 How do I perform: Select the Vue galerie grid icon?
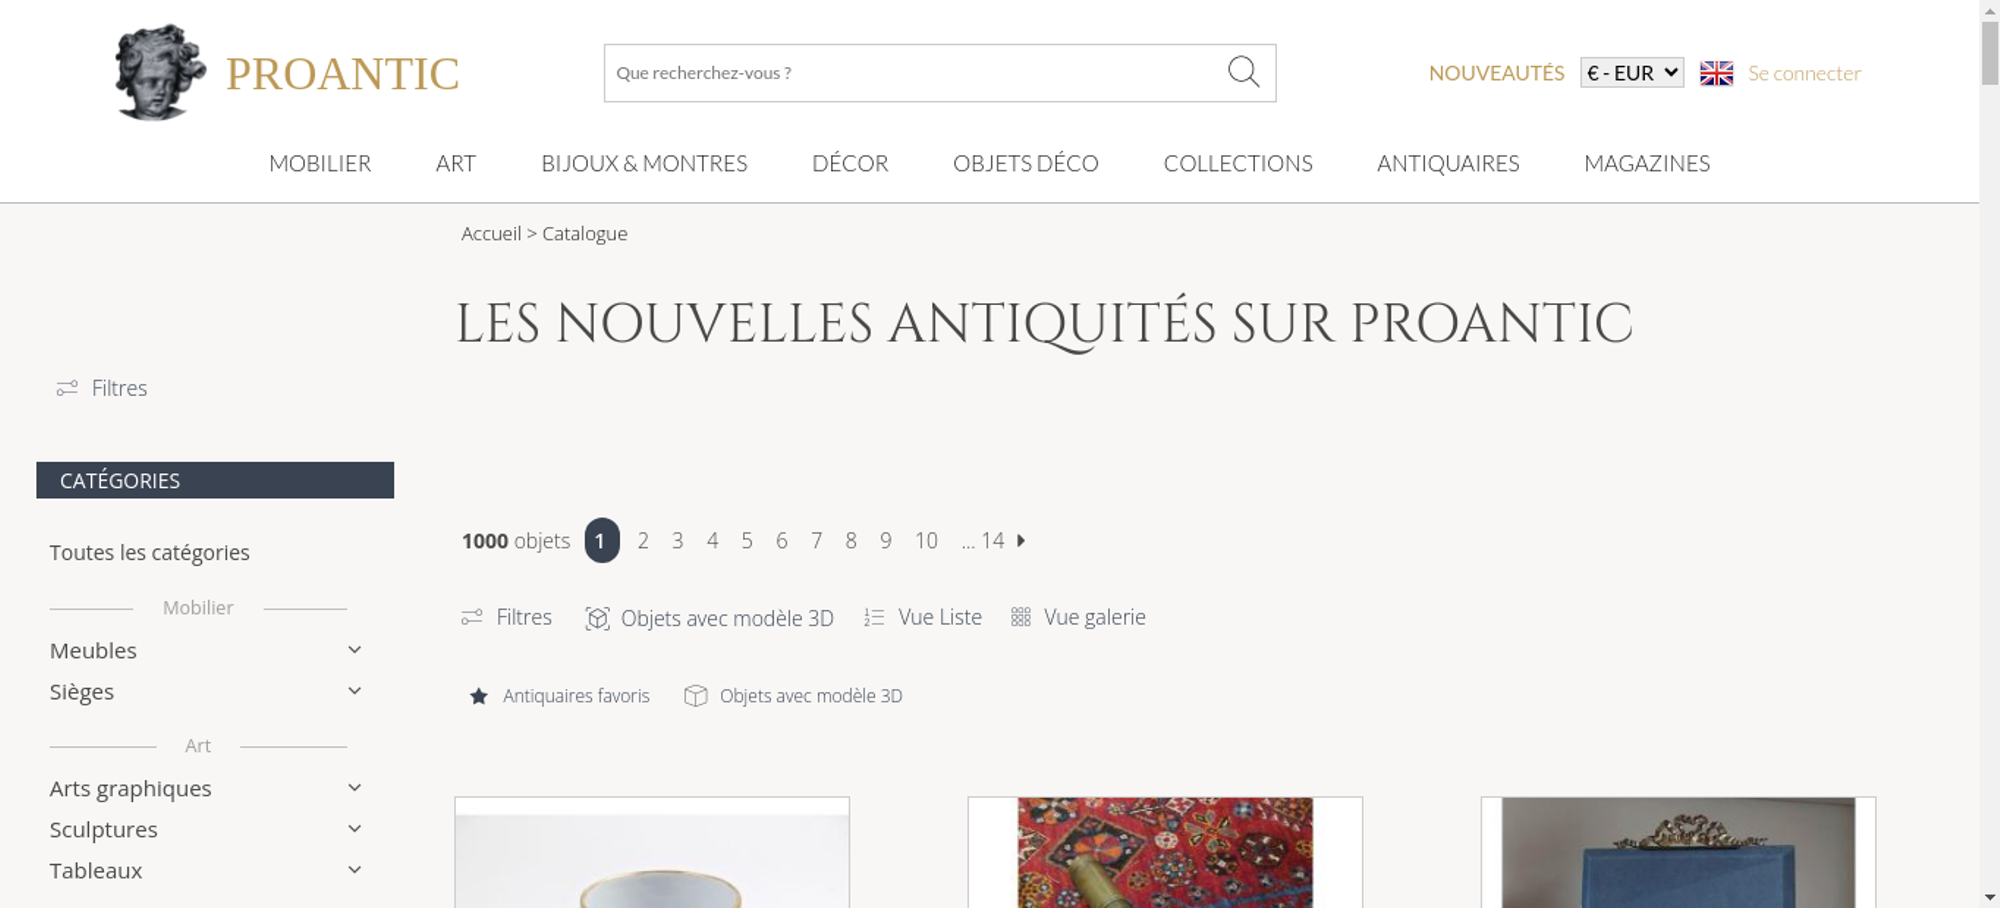[1020, 618]
